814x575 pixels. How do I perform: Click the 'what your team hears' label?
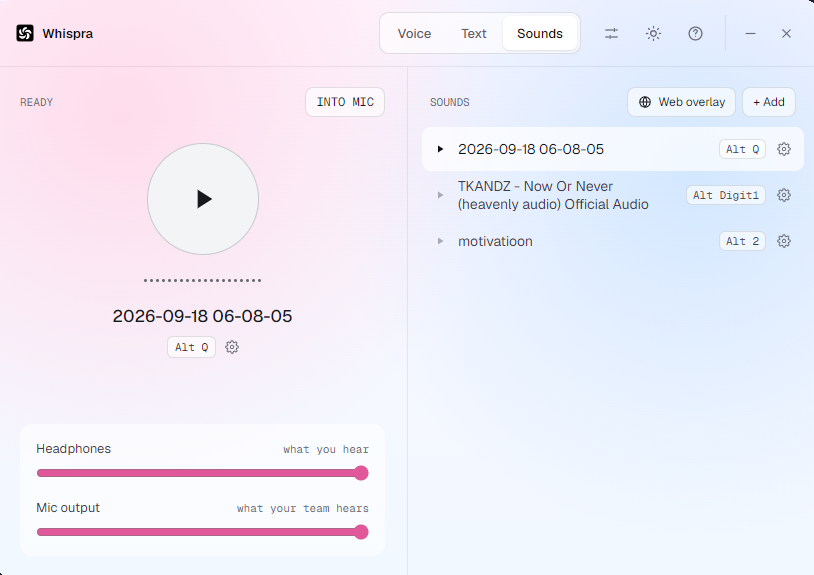pyautogui.click(x=303, y=509)
